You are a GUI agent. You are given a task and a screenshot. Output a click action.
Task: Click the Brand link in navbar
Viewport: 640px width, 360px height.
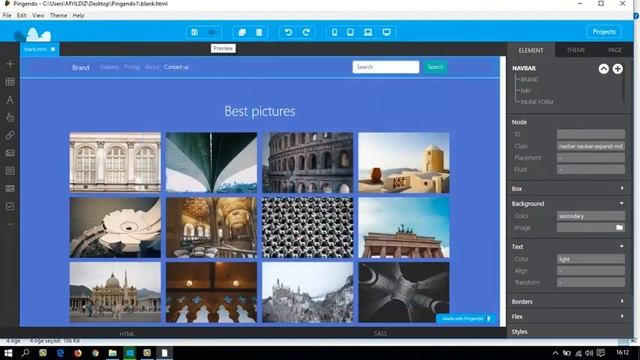pos(80,68)
